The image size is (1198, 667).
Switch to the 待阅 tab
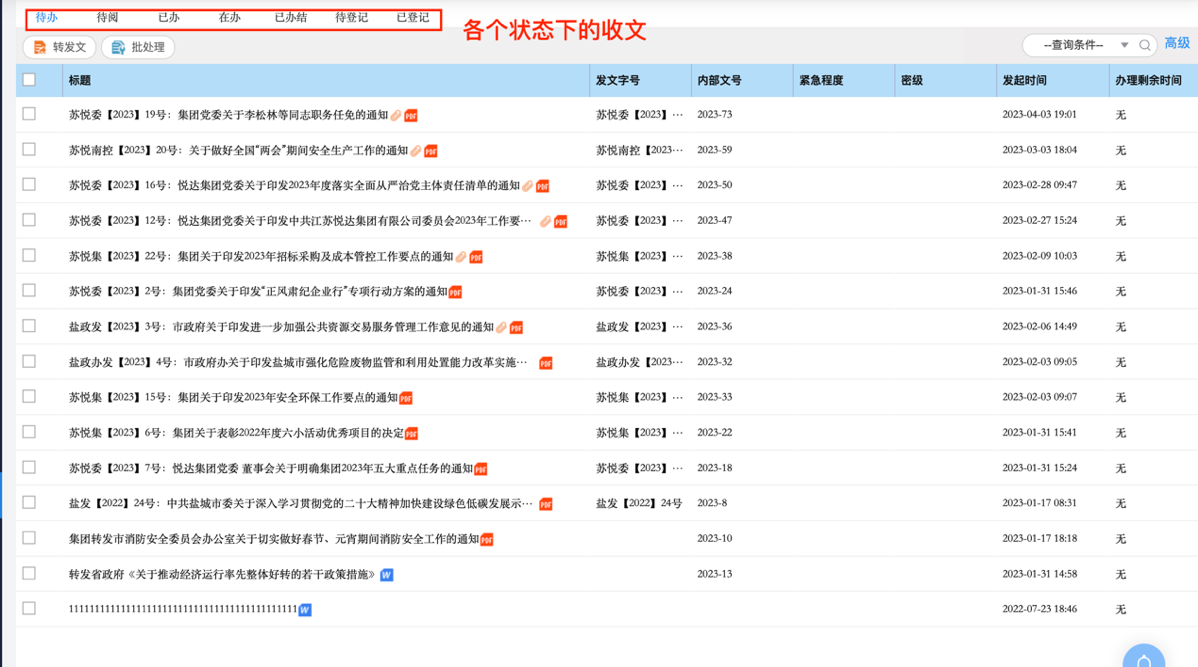point(107,18)
